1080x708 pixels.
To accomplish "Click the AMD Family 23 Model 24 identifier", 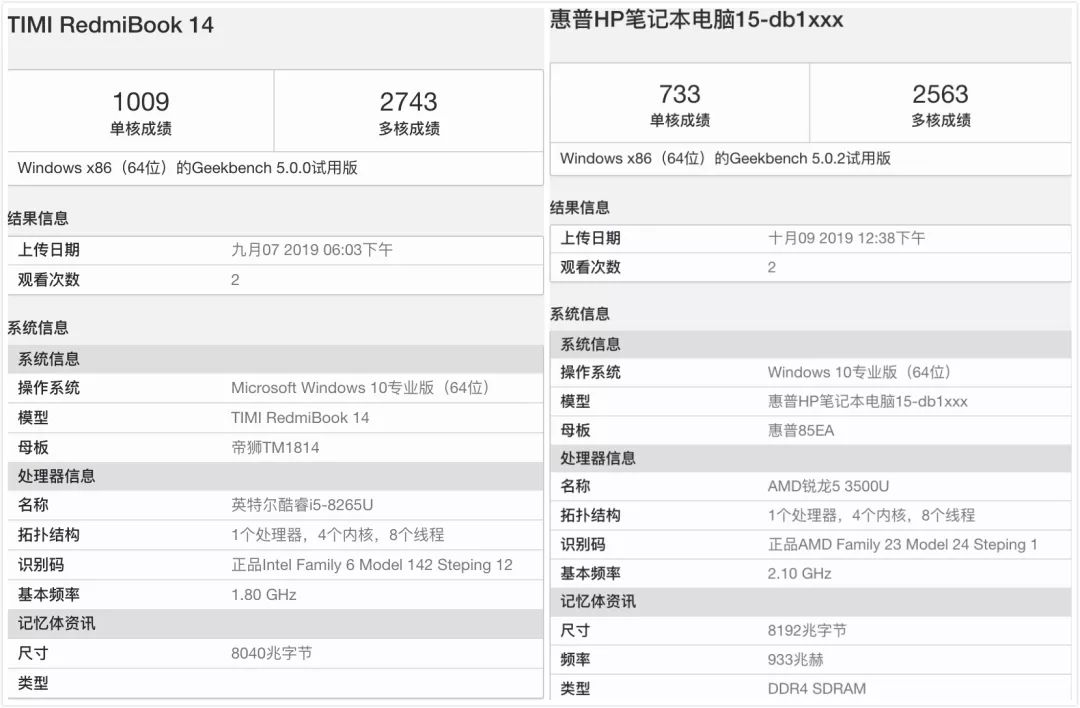I will click(x=903, y=545).
